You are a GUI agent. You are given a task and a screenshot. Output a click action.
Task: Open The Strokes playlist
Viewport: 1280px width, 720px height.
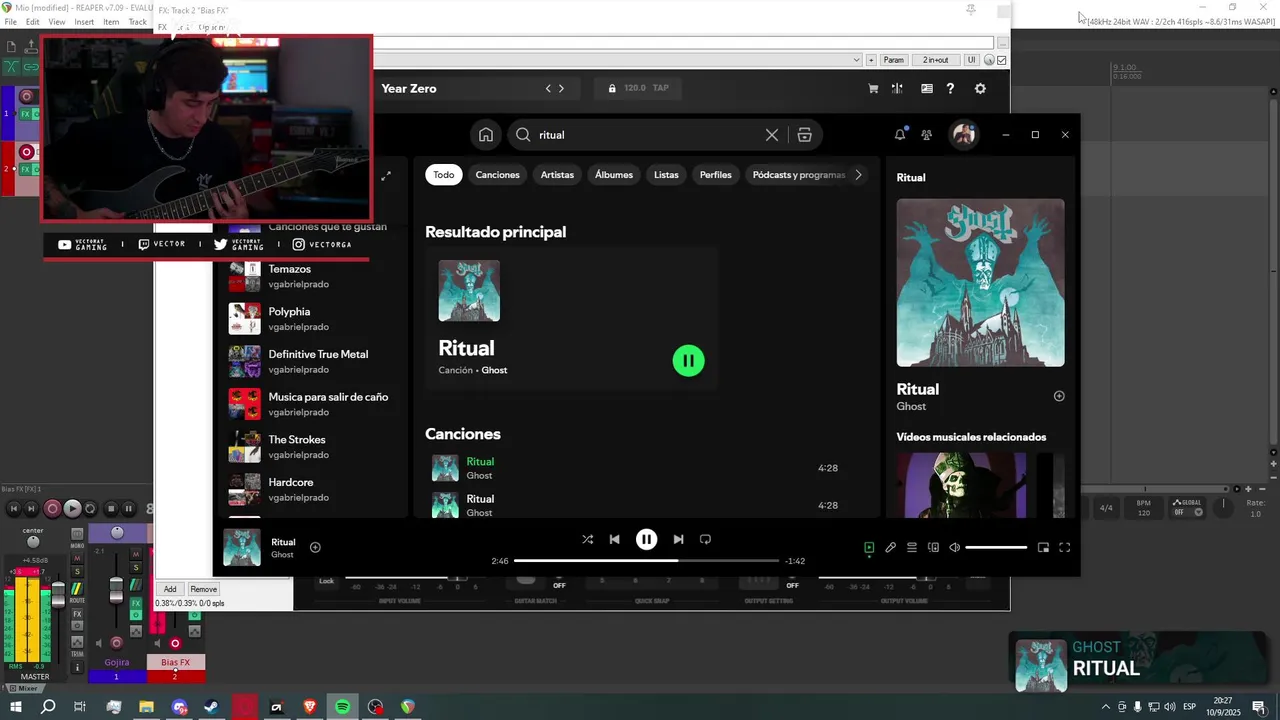(309, 447)
